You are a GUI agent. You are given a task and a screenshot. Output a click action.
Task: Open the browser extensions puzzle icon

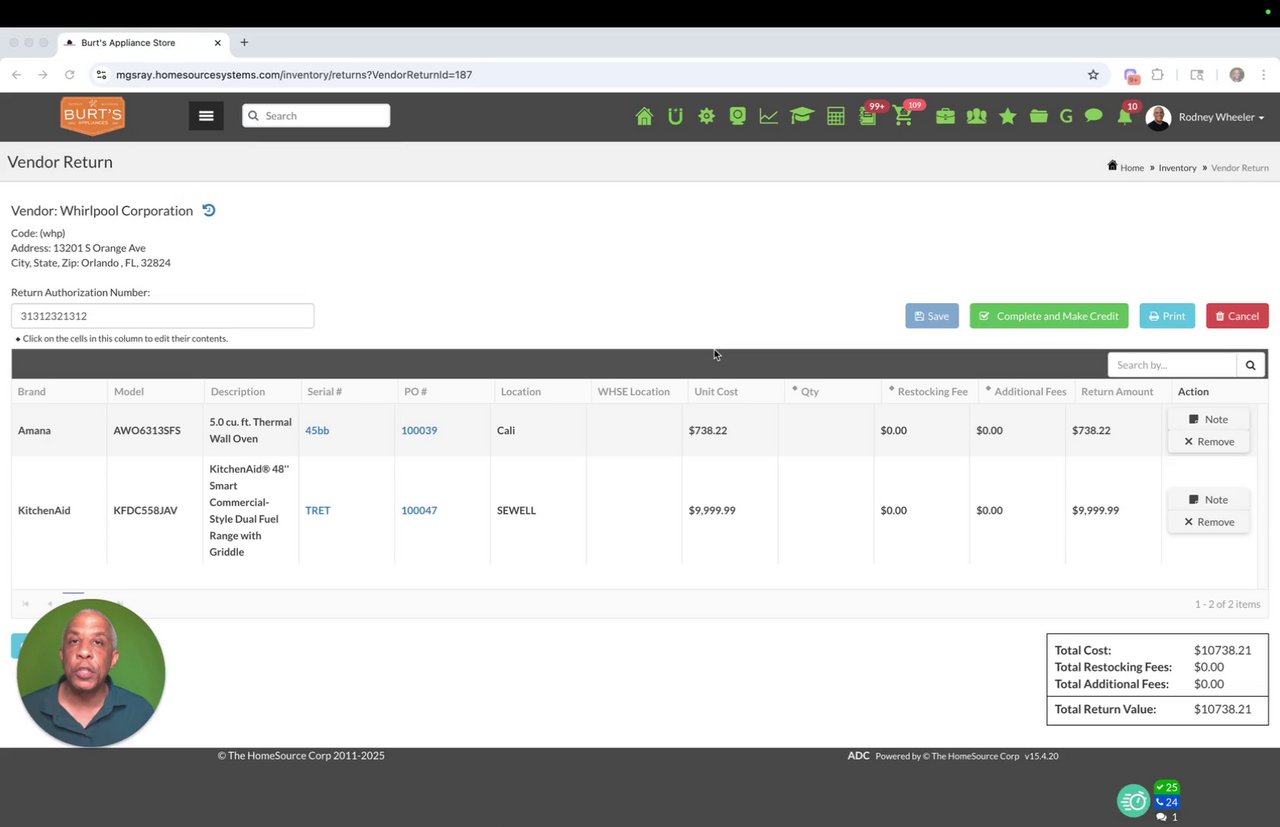[1158, 75]
